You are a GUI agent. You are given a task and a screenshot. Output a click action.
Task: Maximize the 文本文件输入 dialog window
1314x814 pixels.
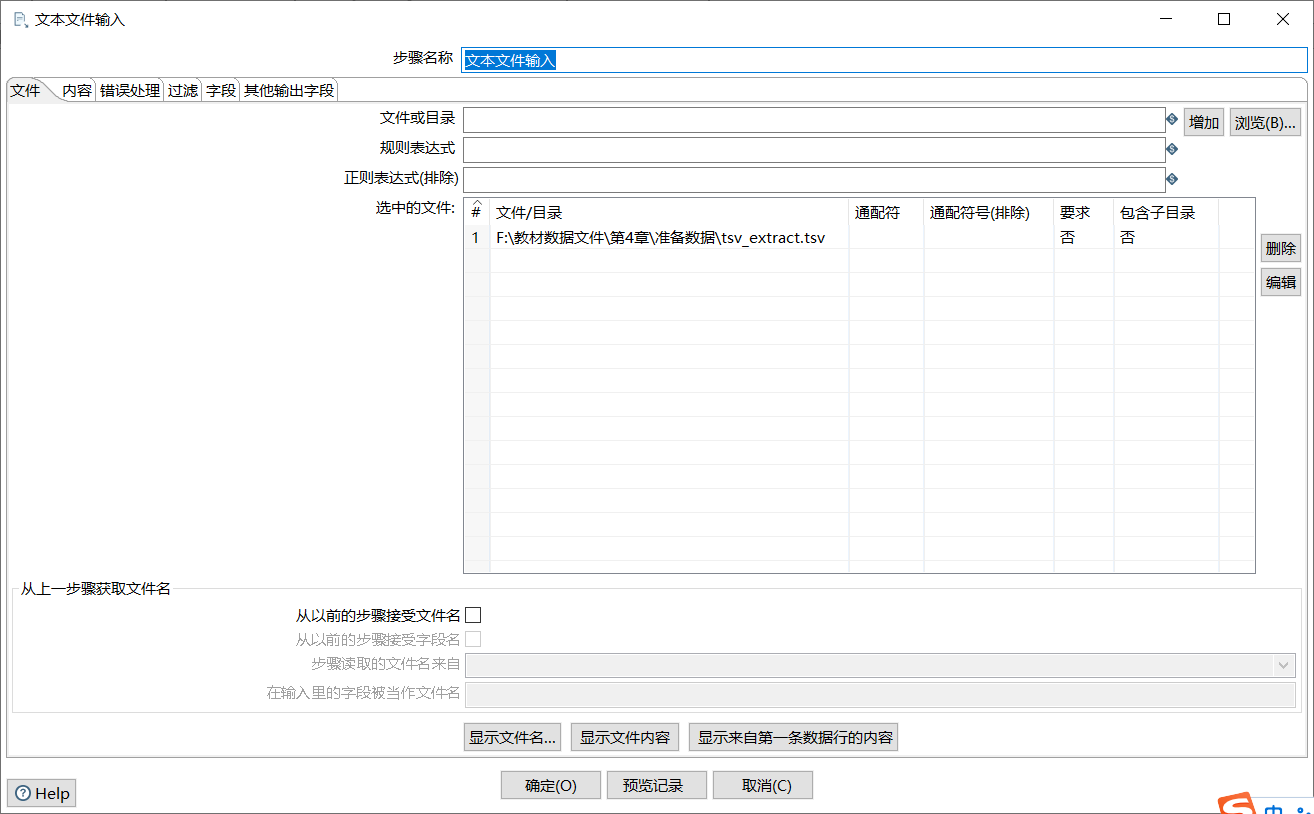pos(1224,19)
